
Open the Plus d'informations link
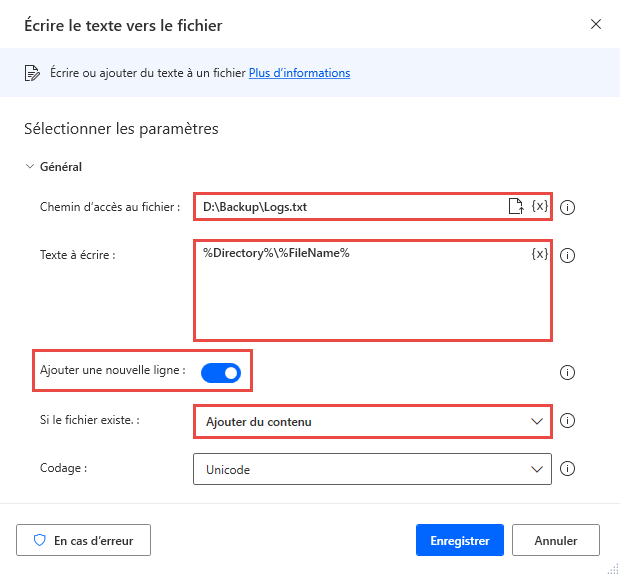299,73
